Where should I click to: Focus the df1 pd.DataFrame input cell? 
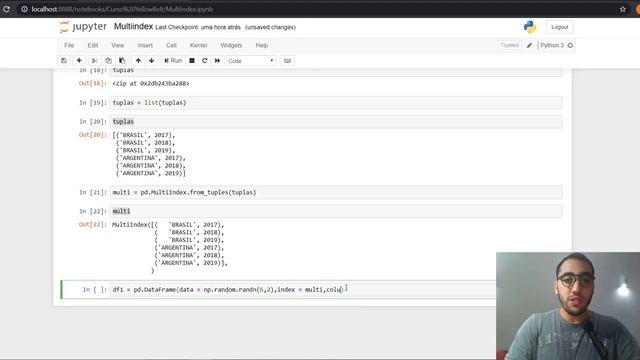pyautogui.click(x=302, y=289)
